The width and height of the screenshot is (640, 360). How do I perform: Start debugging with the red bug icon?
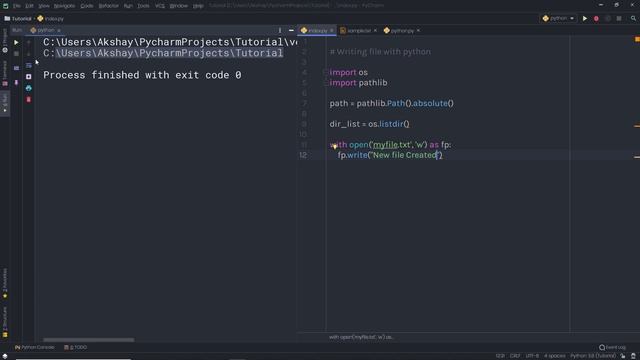click(596, 18)
